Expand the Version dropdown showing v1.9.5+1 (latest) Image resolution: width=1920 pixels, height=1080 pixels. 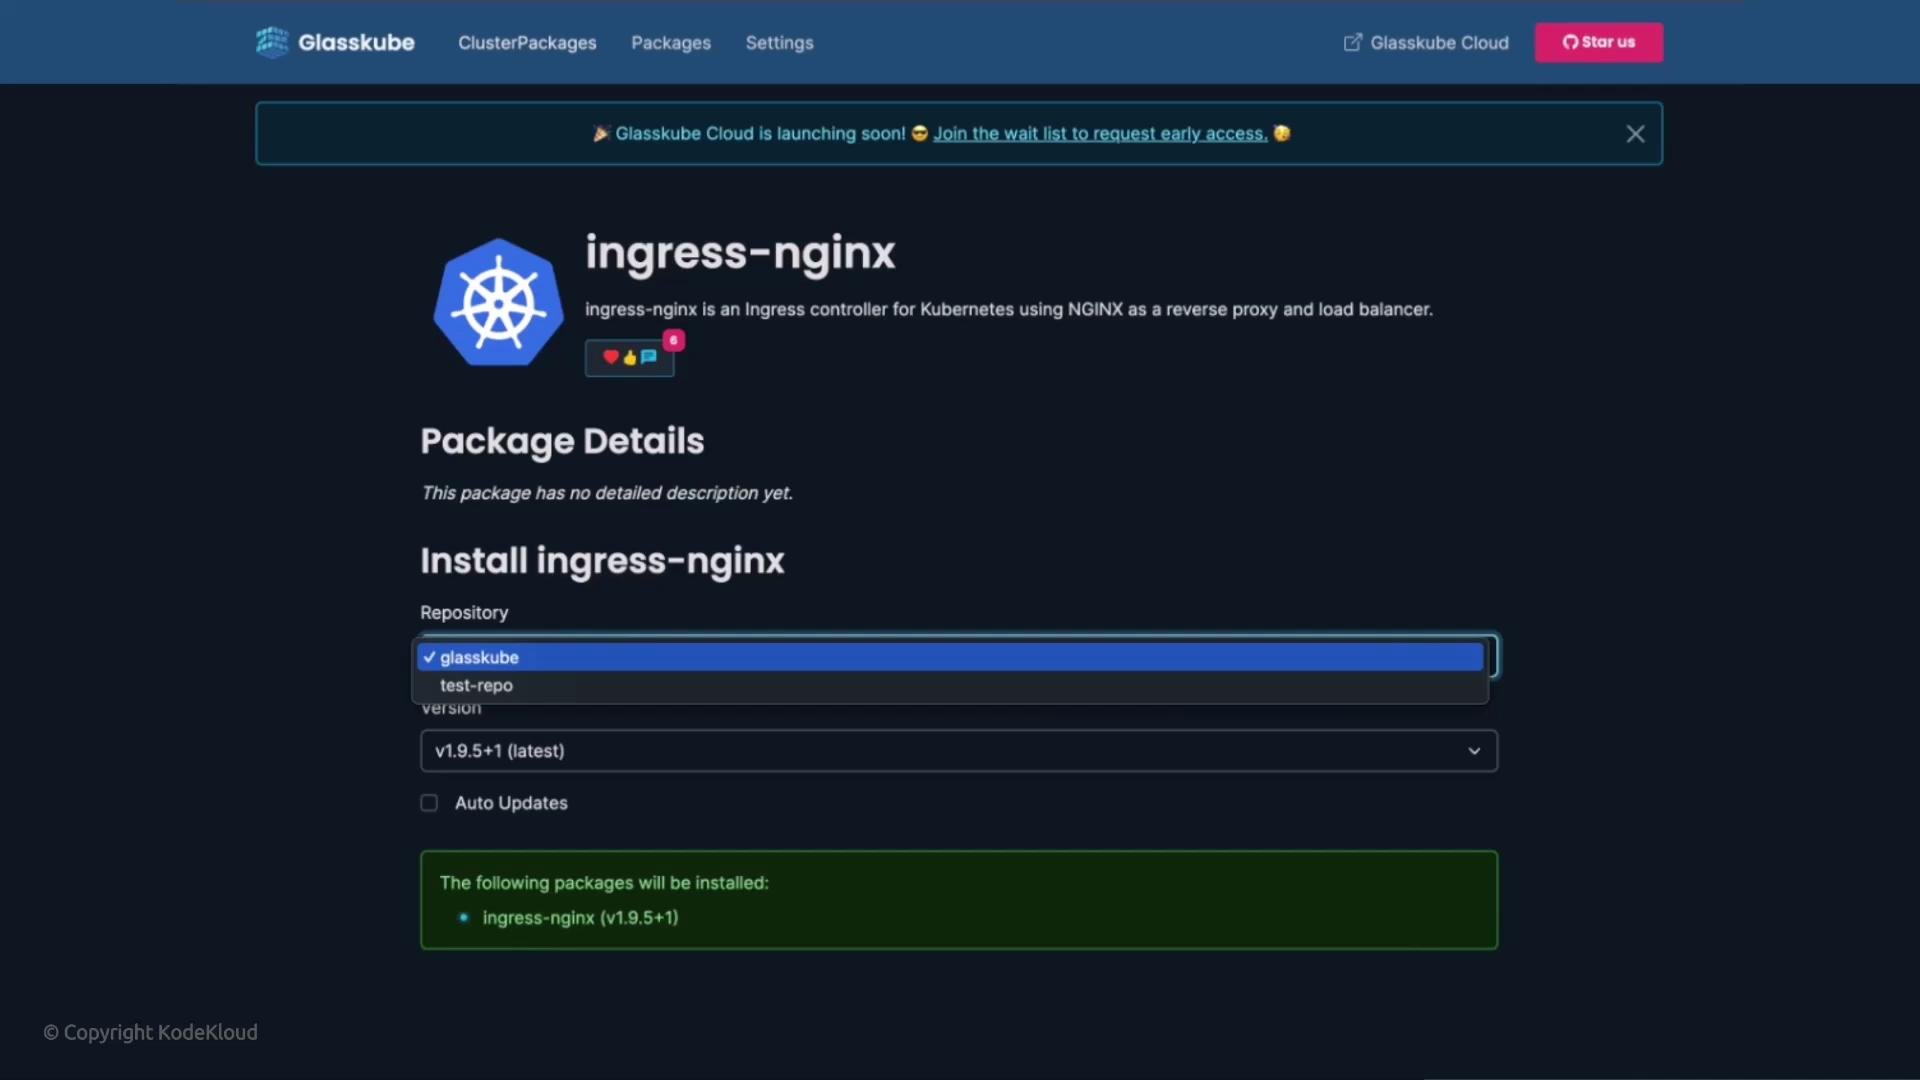pos(959,751)
